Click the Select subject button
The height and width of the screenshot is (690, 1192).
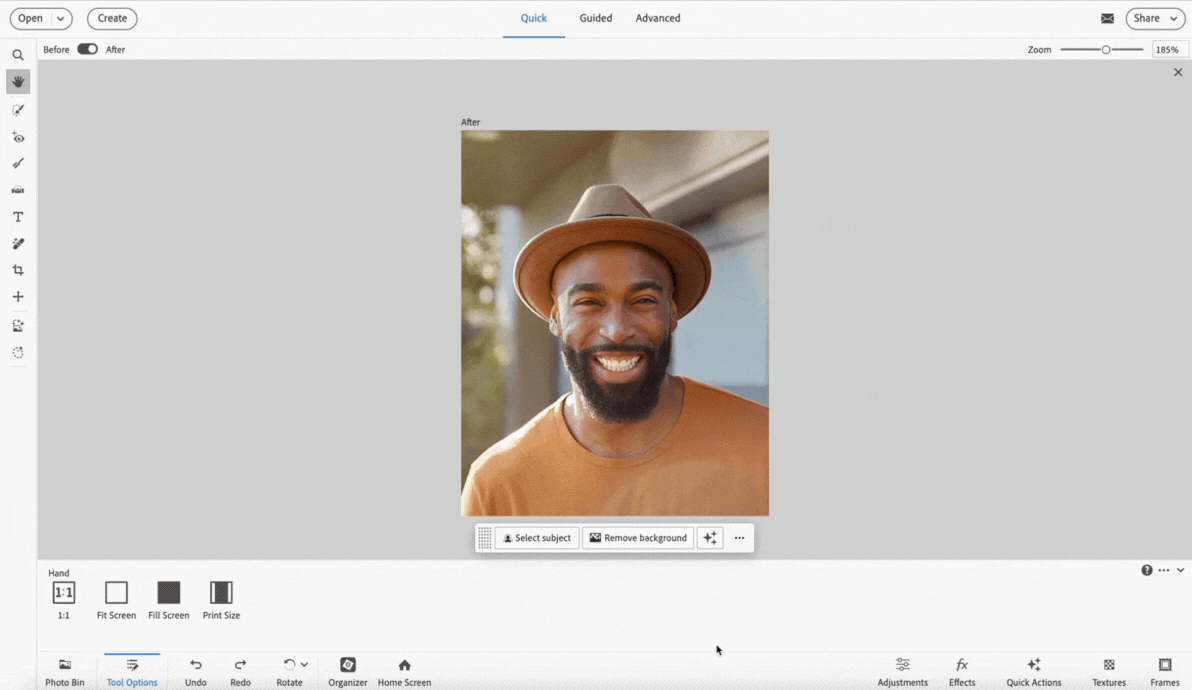coord(537,538)
